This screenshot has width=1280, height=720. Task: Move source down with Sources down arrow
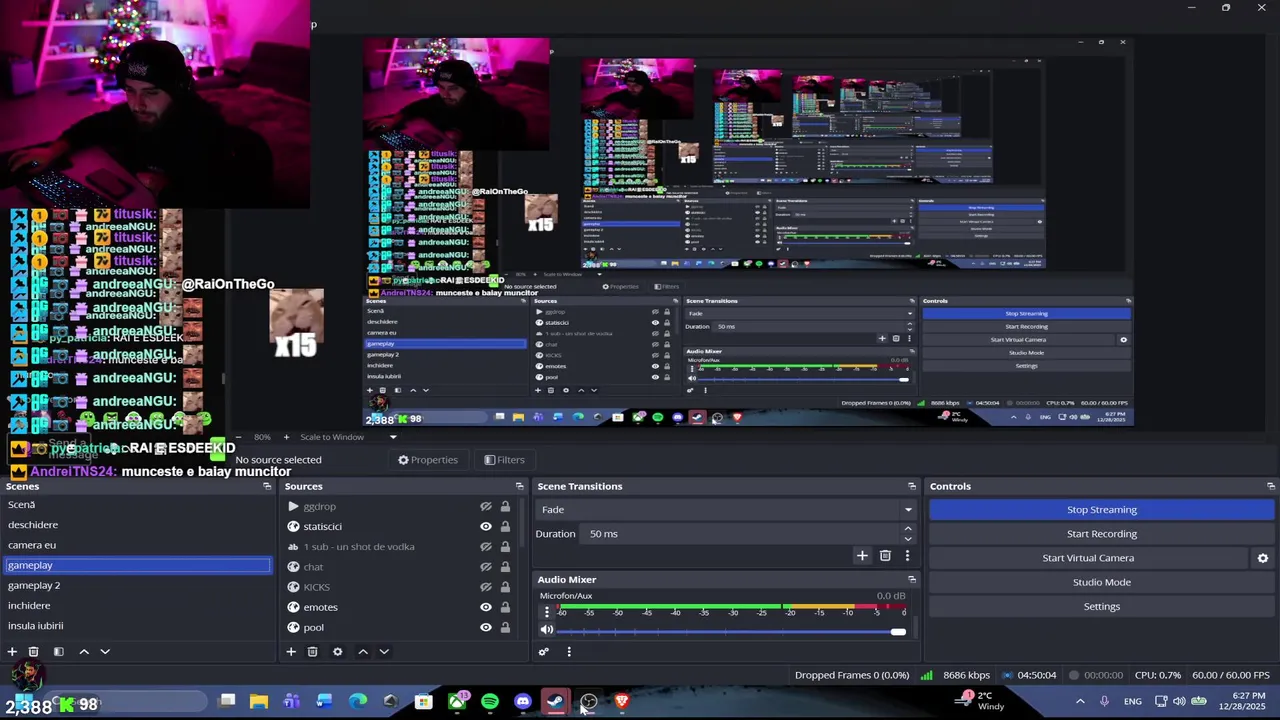tap(384, 651)
